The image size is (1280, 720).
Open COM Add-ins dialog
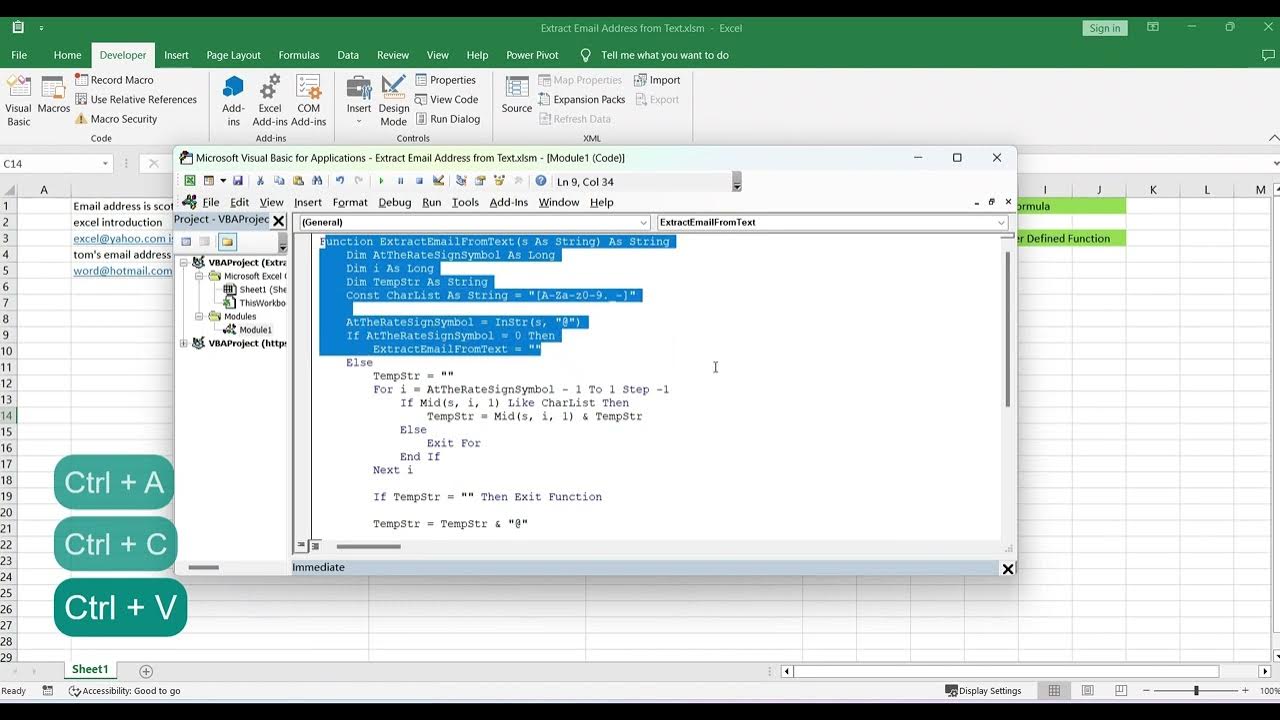pyautogui.click(x=308, y=101)
